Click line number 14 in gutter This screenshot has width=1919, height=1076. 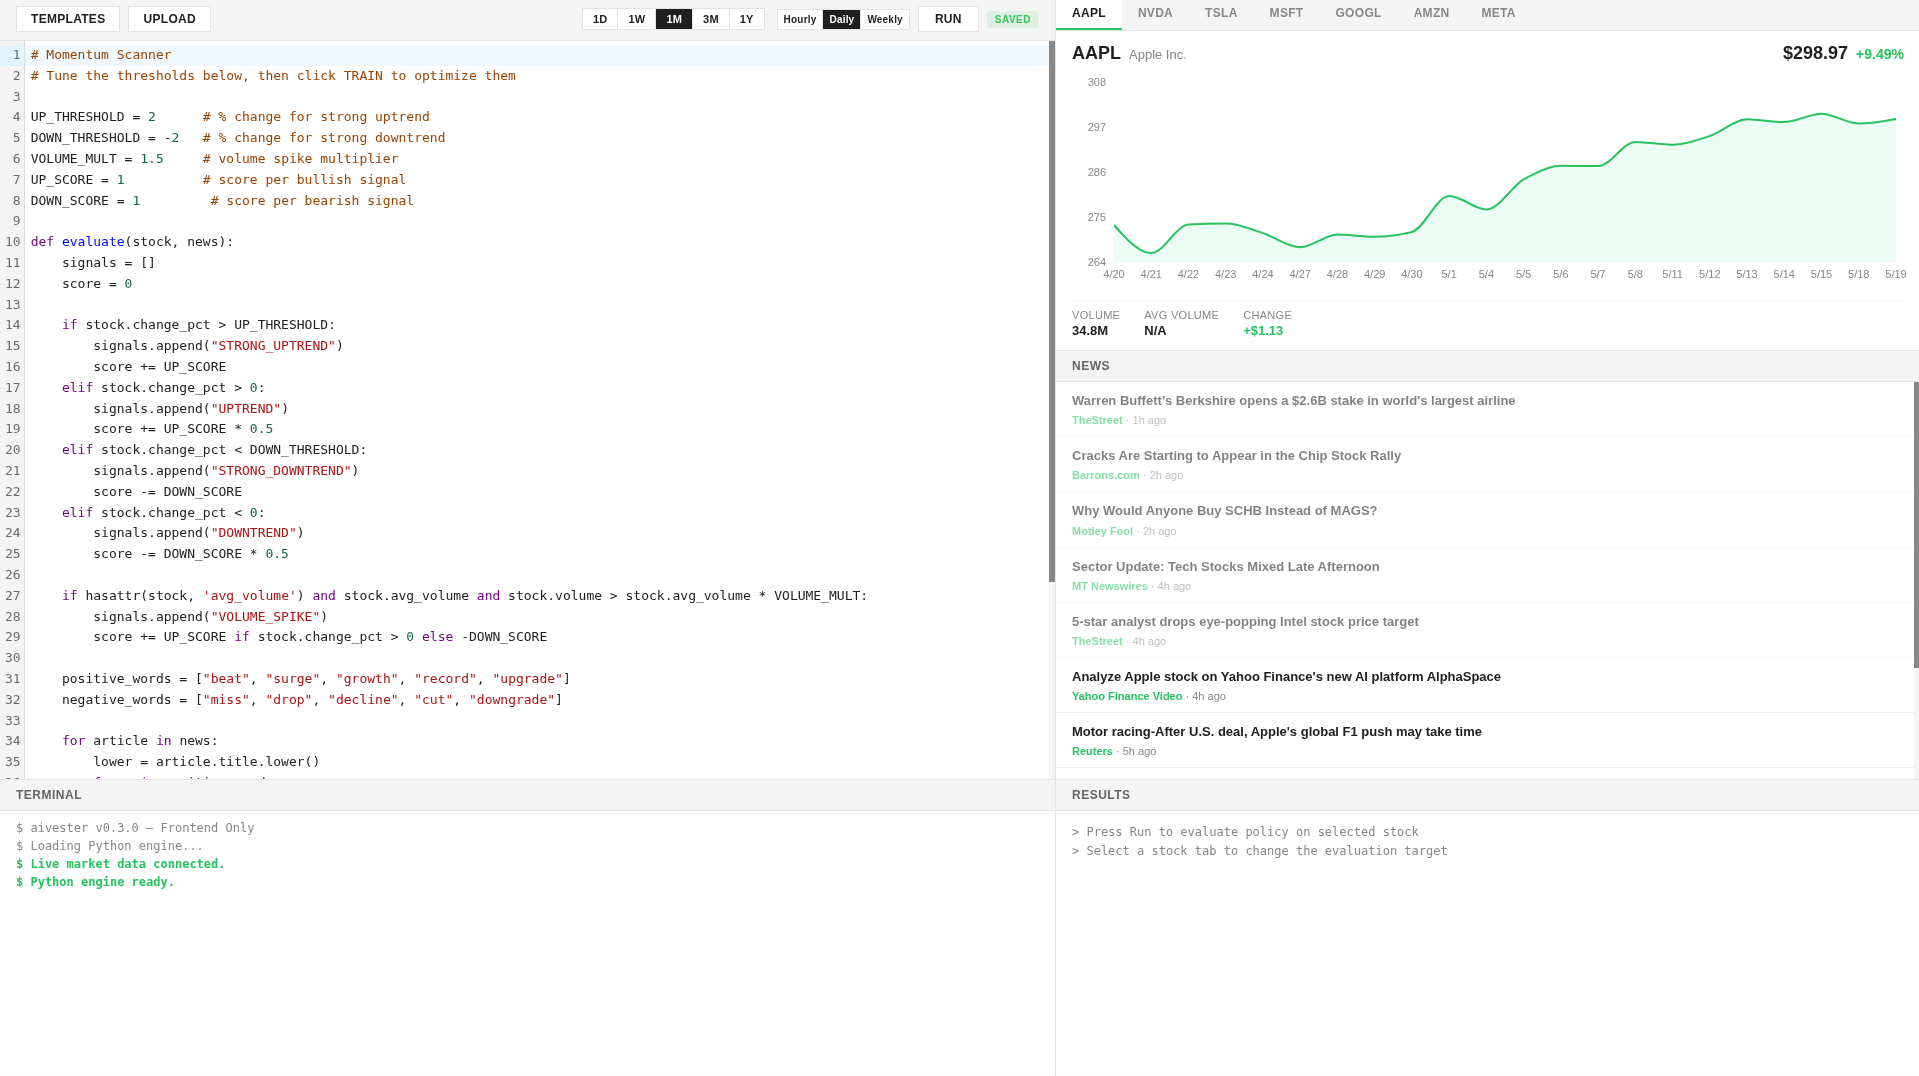(13, 325)
